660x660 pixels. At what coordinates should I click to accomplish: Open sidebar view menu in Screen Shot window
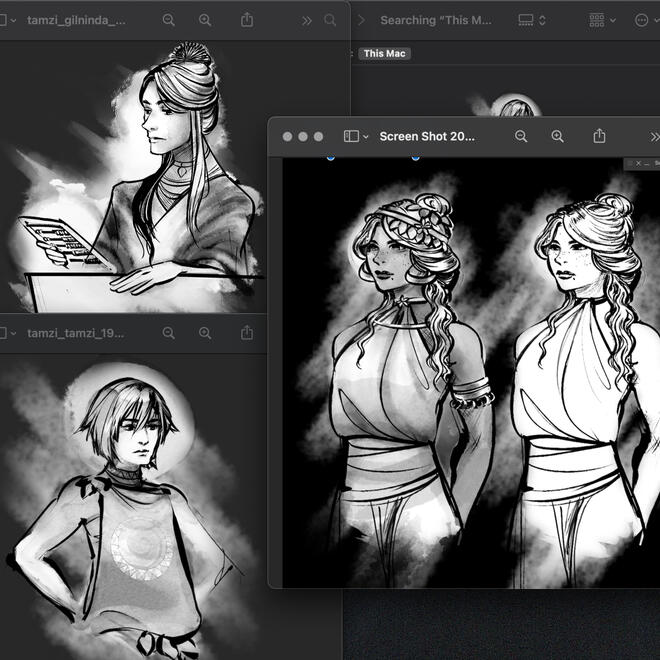(356, 136)
